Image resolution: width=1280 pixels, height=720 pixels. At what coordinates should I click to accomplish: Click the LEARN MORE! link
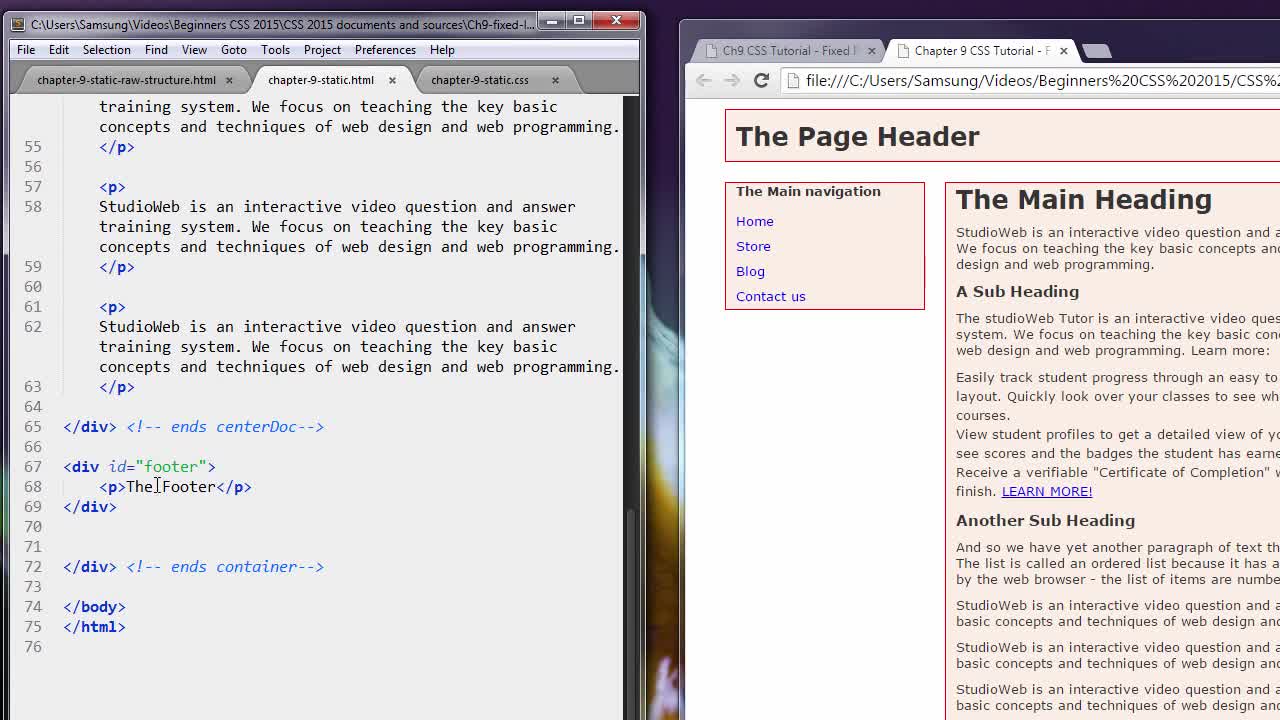(x=1047, y=491)
